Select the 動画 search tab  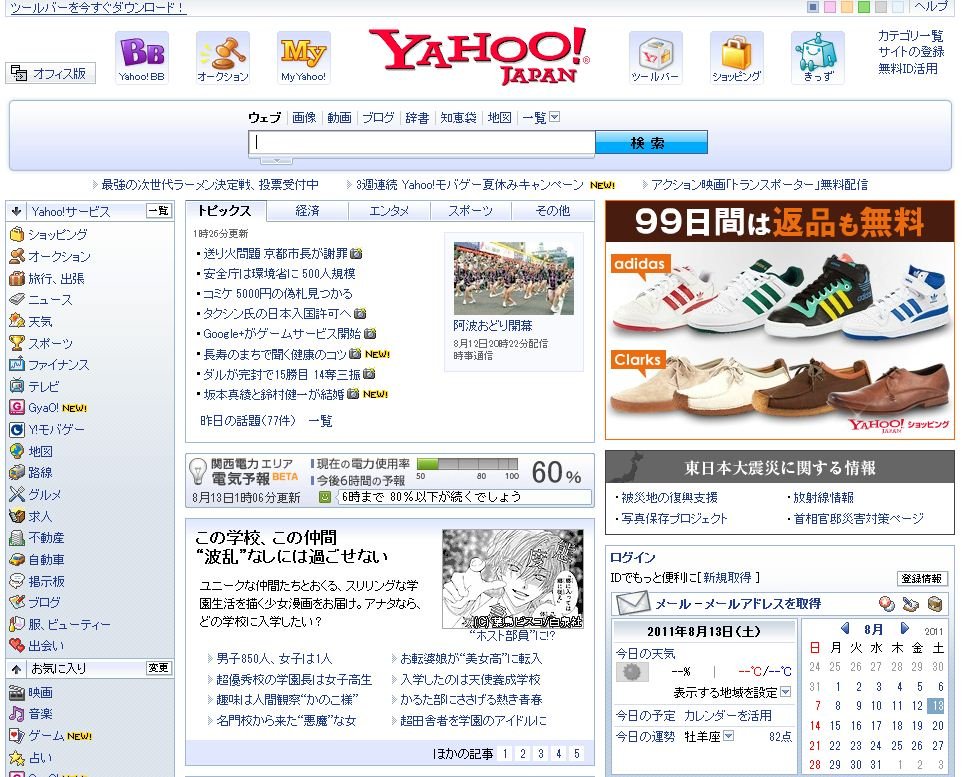[339, 117]
